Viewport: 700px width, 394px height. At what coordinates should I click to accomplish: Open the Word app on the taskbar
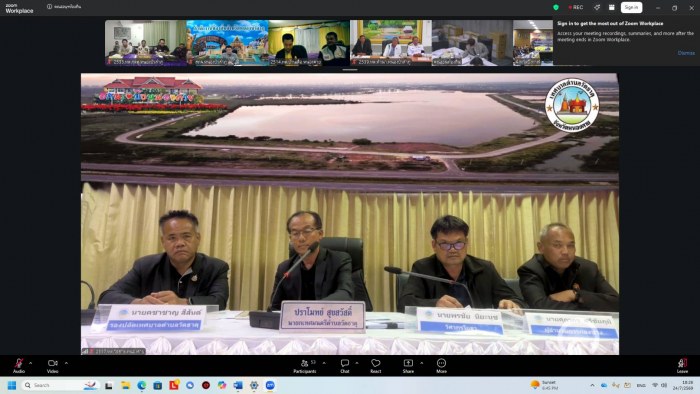[x=238, y=386]
